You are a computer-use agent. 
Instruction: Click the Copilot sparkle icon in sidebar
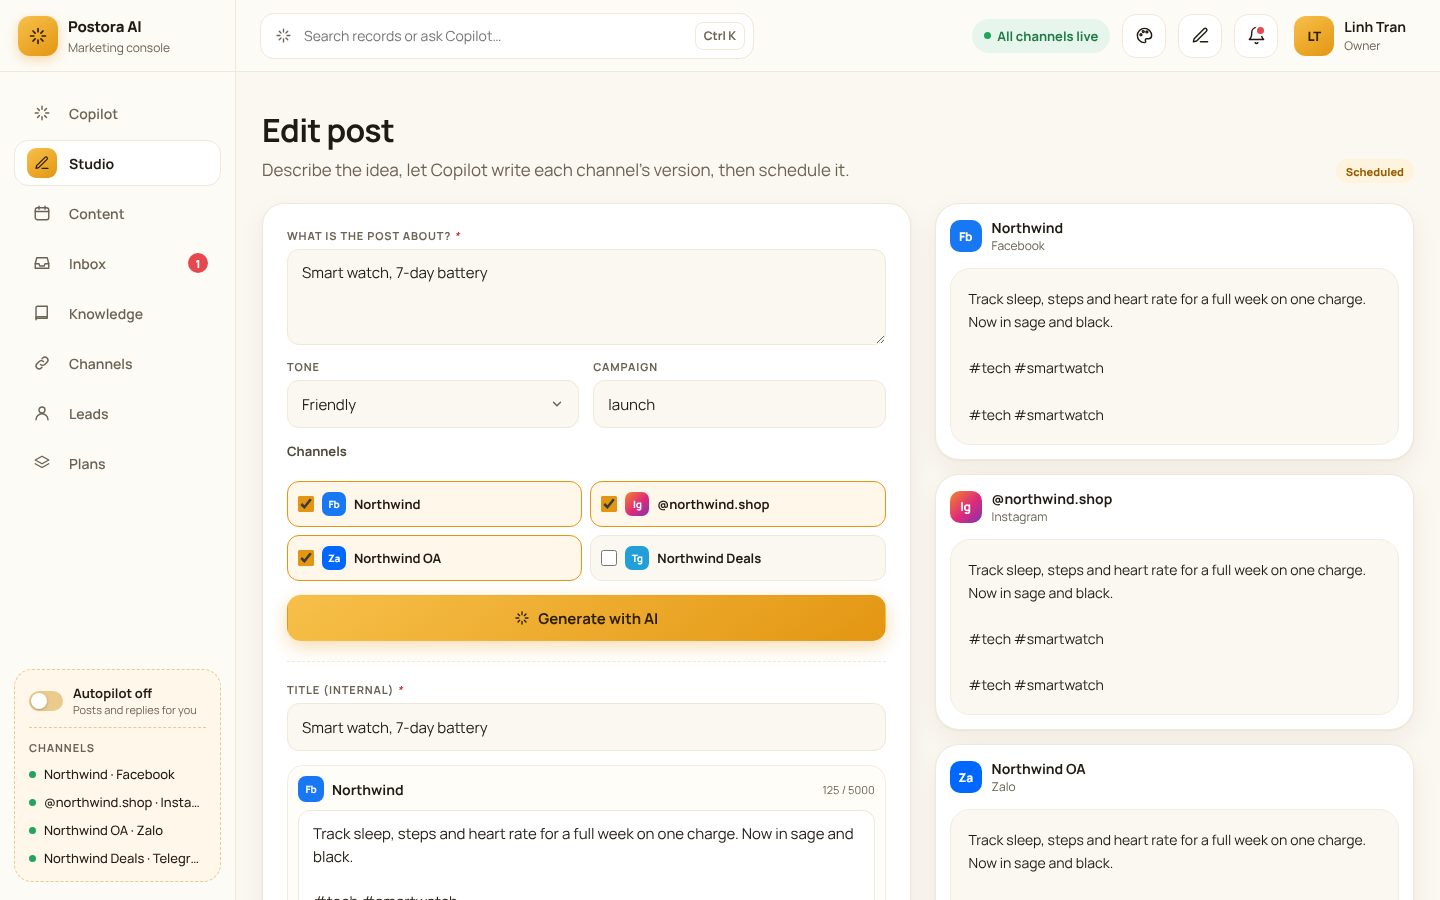pos(42,113)
